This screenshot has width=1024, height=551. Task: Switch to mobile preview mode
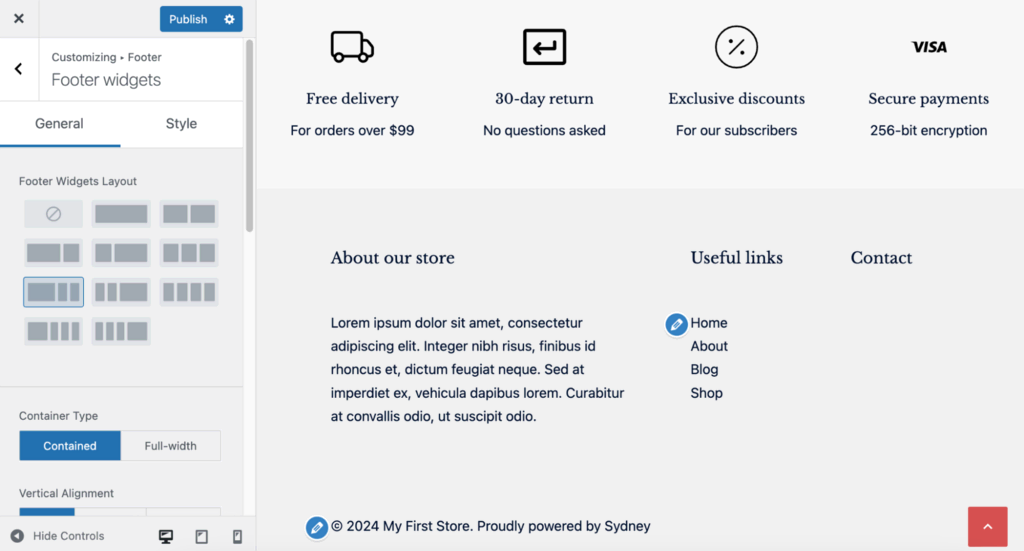coord(237,537)
